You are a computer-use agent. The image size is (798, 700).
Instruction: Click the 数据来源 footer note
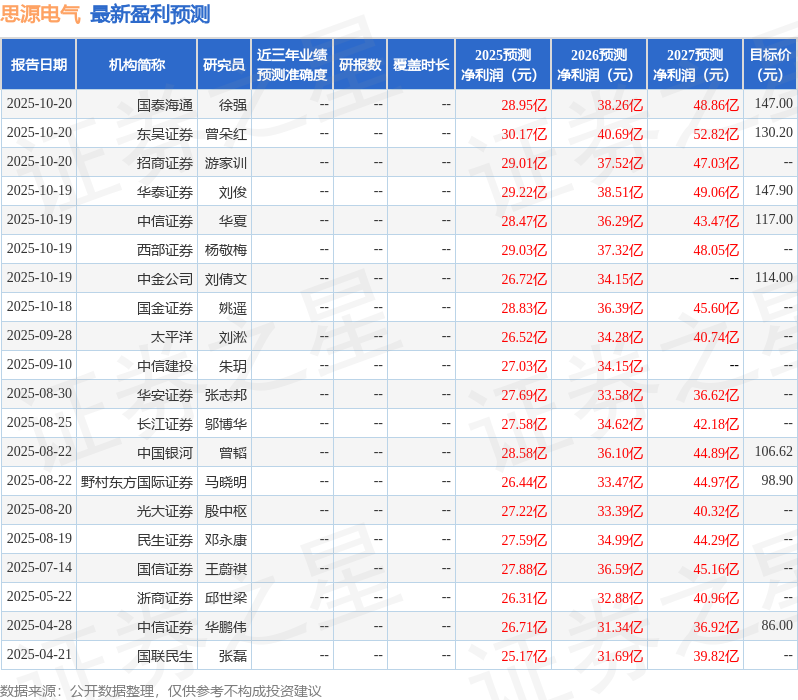click(161, 691)
